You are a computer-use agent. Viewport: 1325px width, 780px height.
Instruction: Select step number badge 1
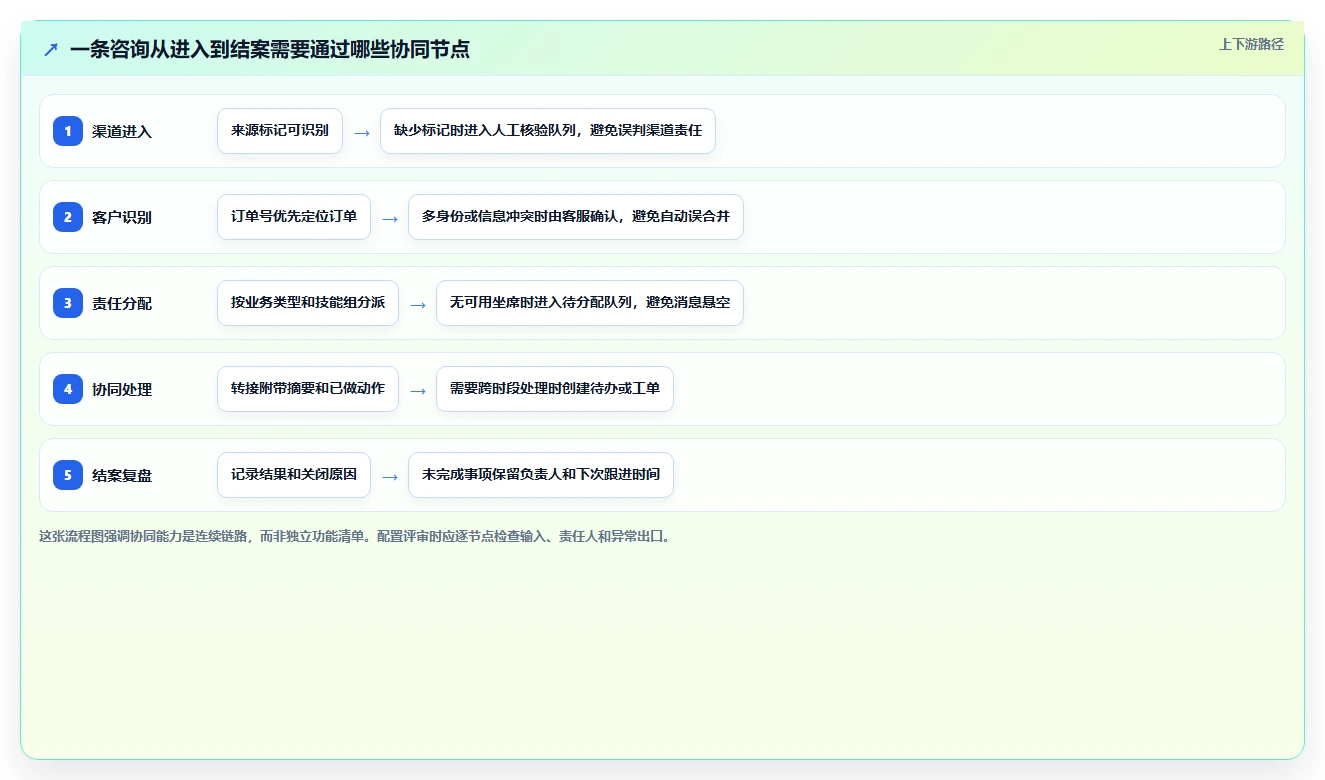[x=68, y=131]
